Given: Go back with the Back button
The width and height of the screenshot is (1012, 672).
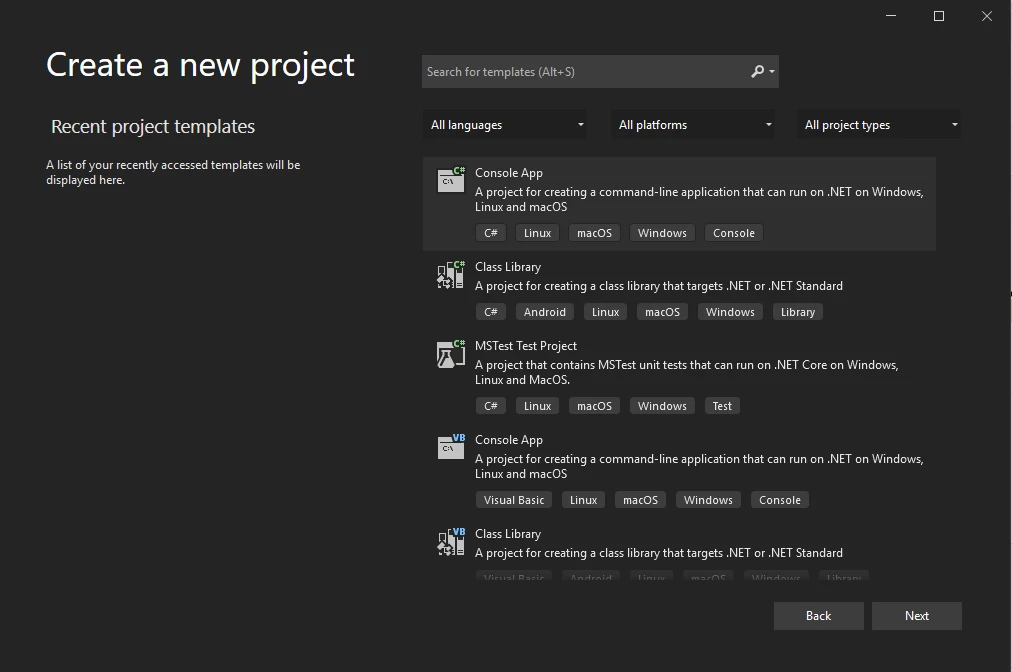Looking at the screenshot, I should tap(818, 616).
